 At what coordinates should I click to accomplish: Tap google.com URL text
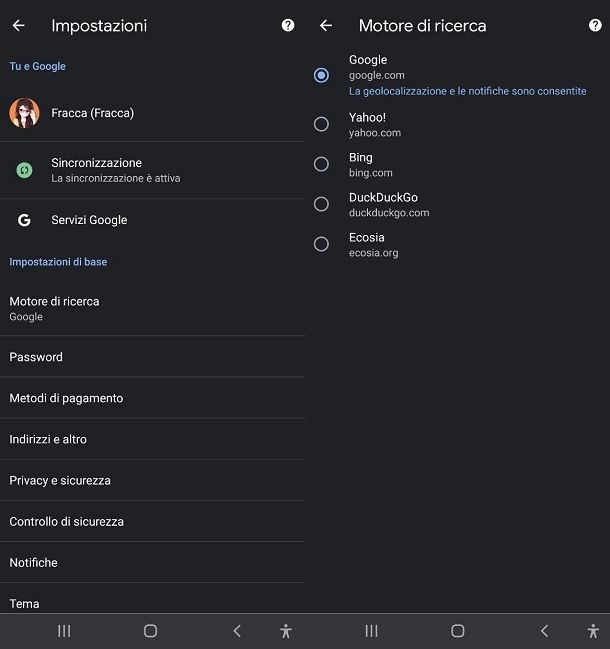[377, 75]
